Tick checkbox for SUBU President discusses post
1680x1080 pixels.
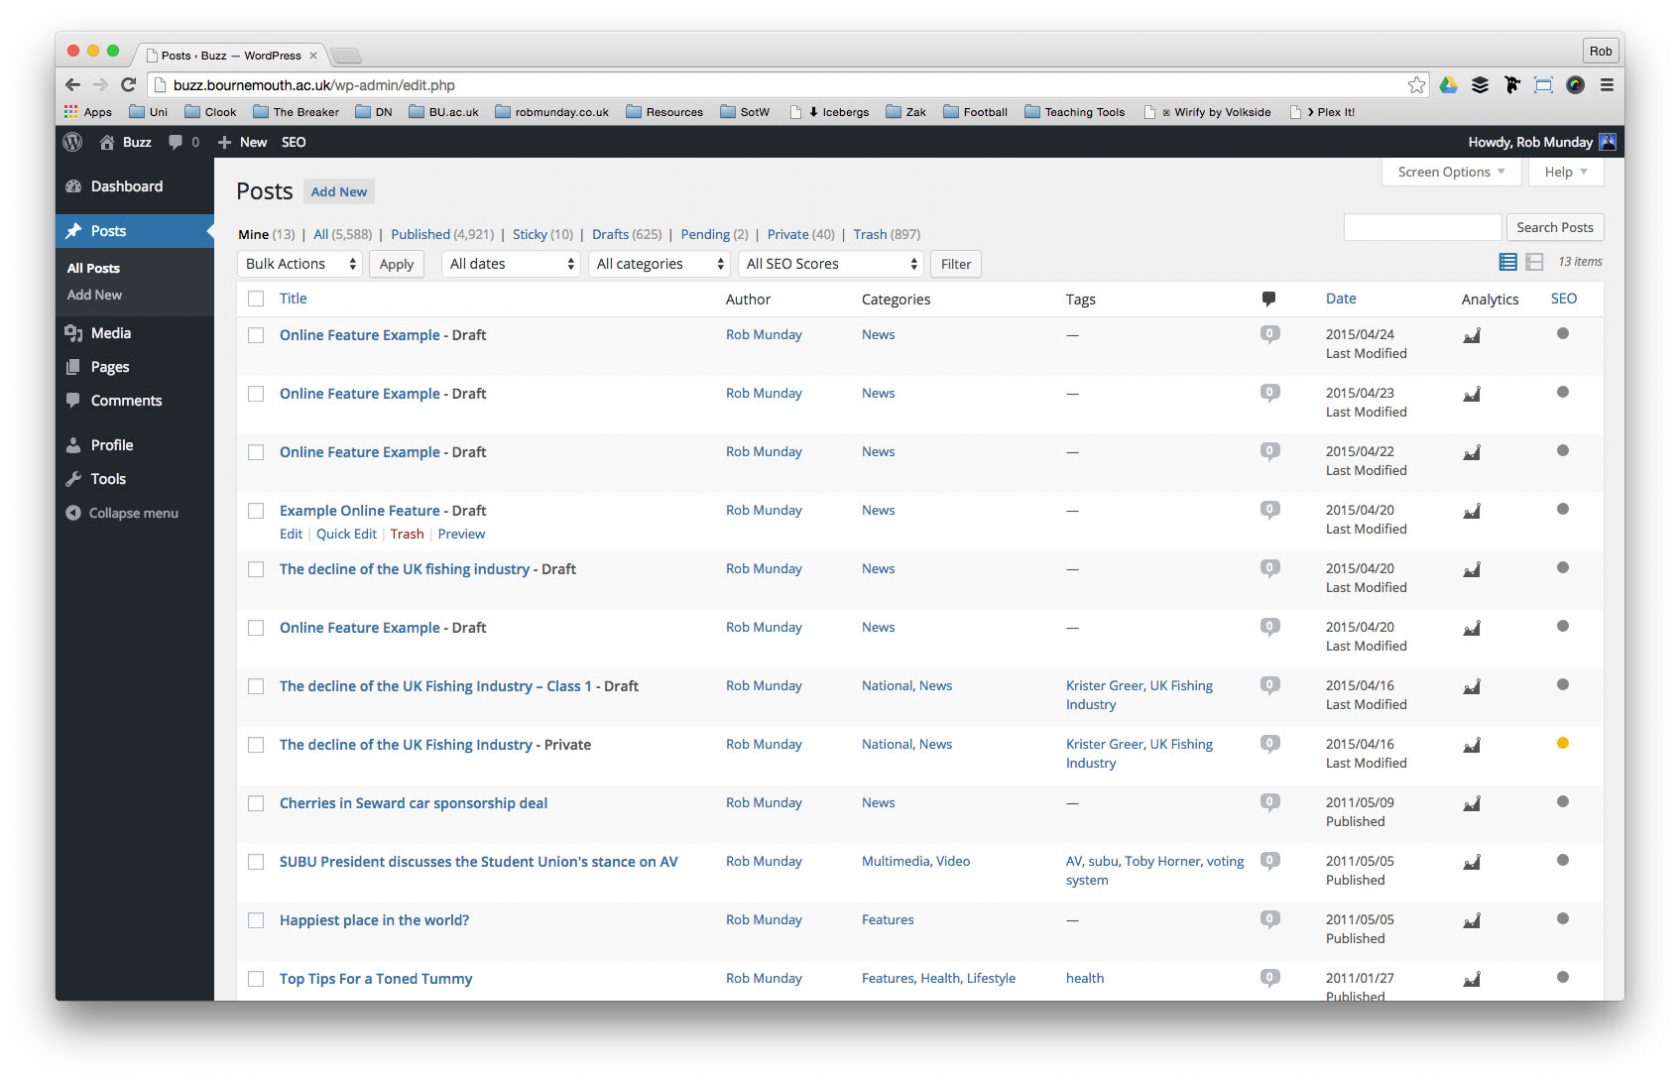pyautogui.click(x=256, y=862)
